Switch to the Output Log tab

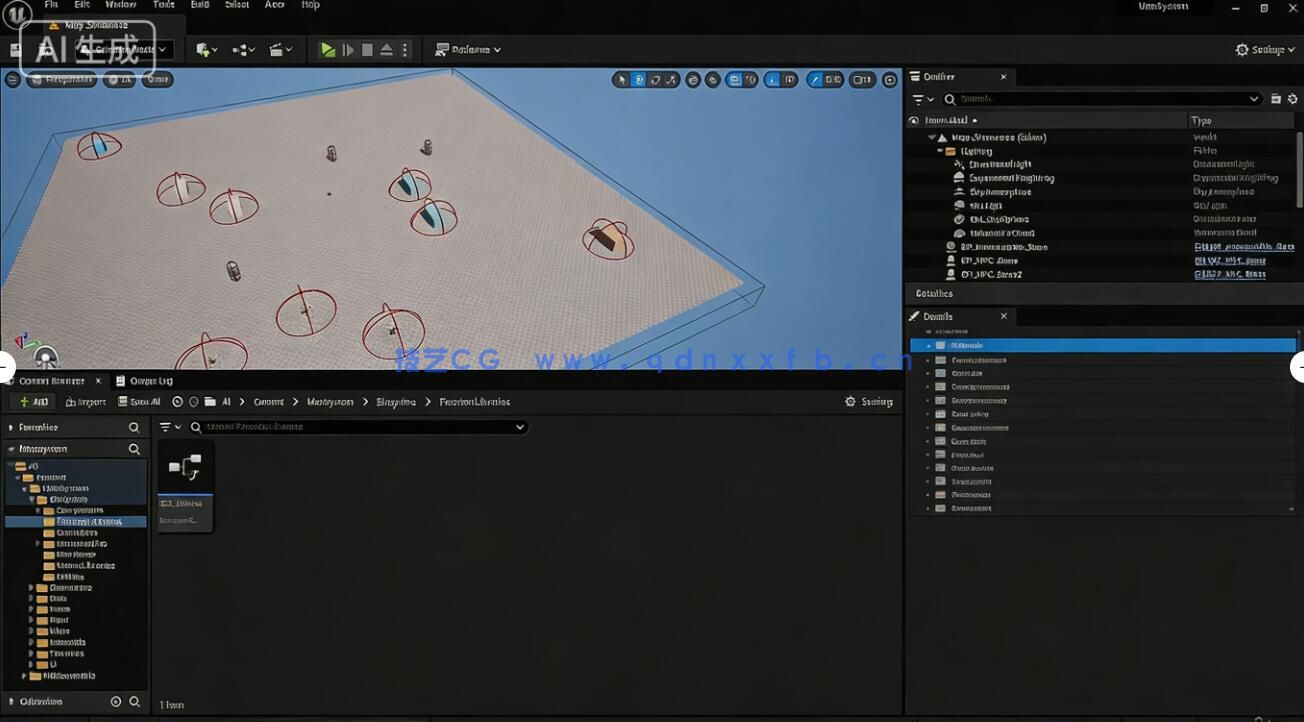[144, 381]
